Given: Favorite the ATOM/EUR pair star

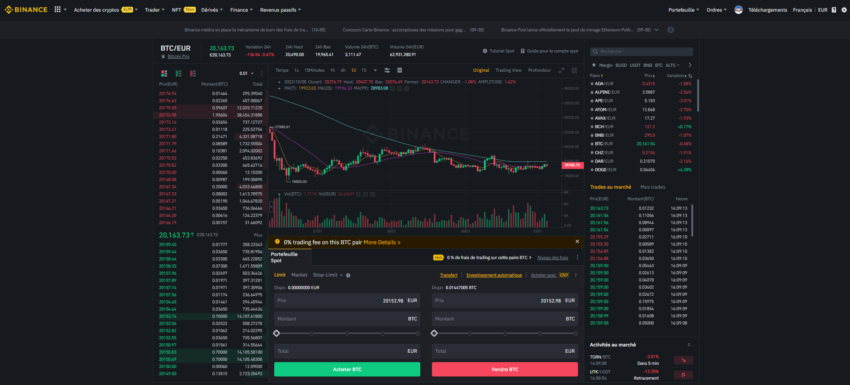Looking at the screenshot, I should (x=592, y=110).
